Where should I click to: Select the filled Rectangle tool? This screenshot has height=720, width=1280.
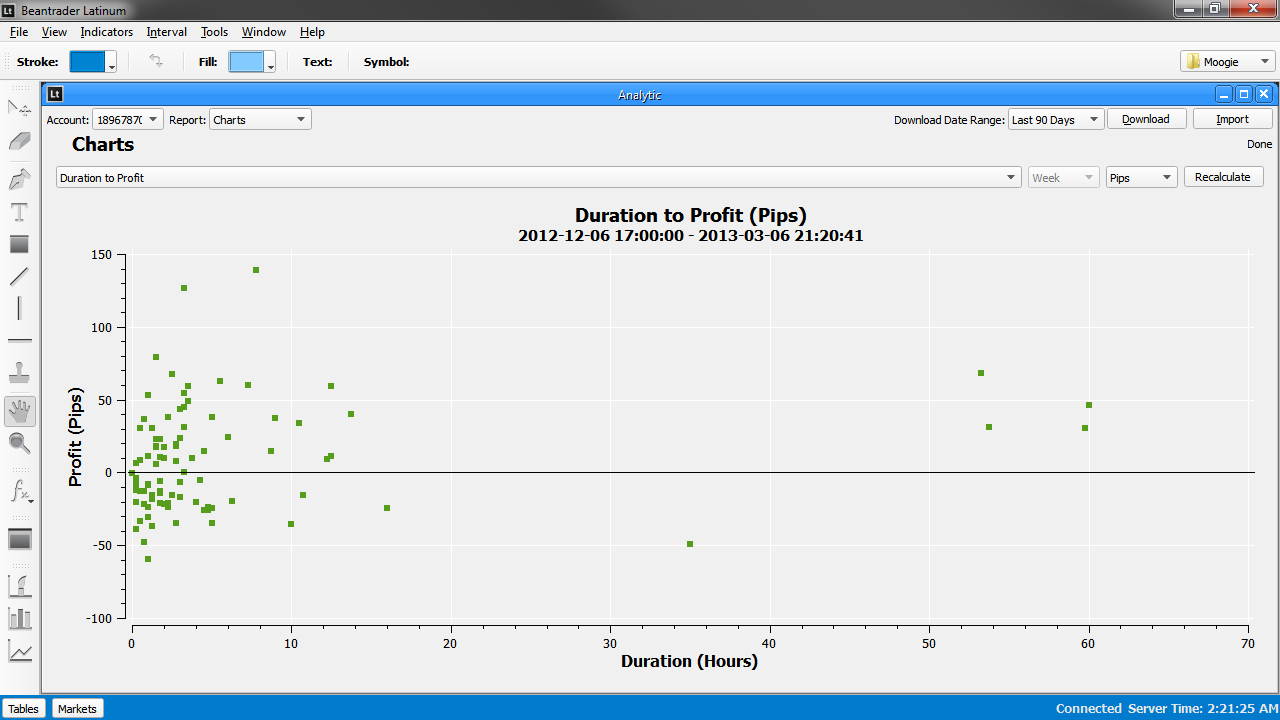[x=20, y=244]
